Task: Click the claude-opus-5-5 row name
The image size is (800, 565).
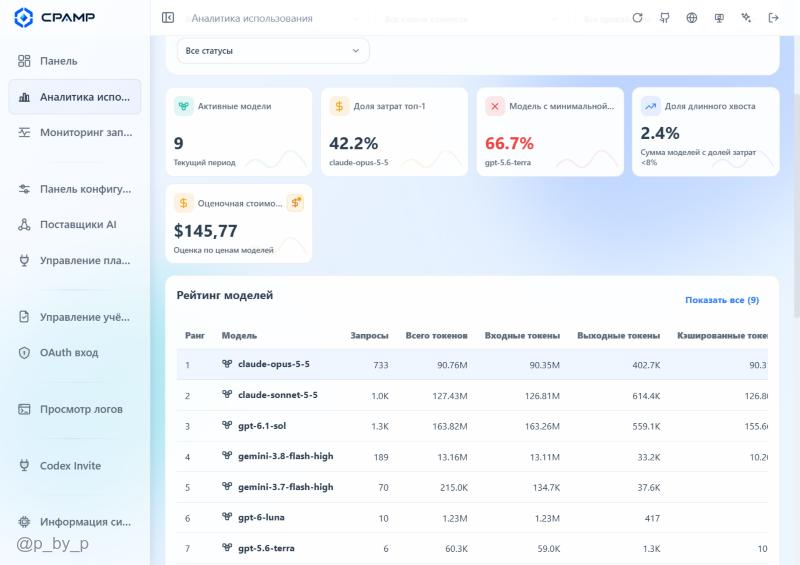Action: click(274, 364)
